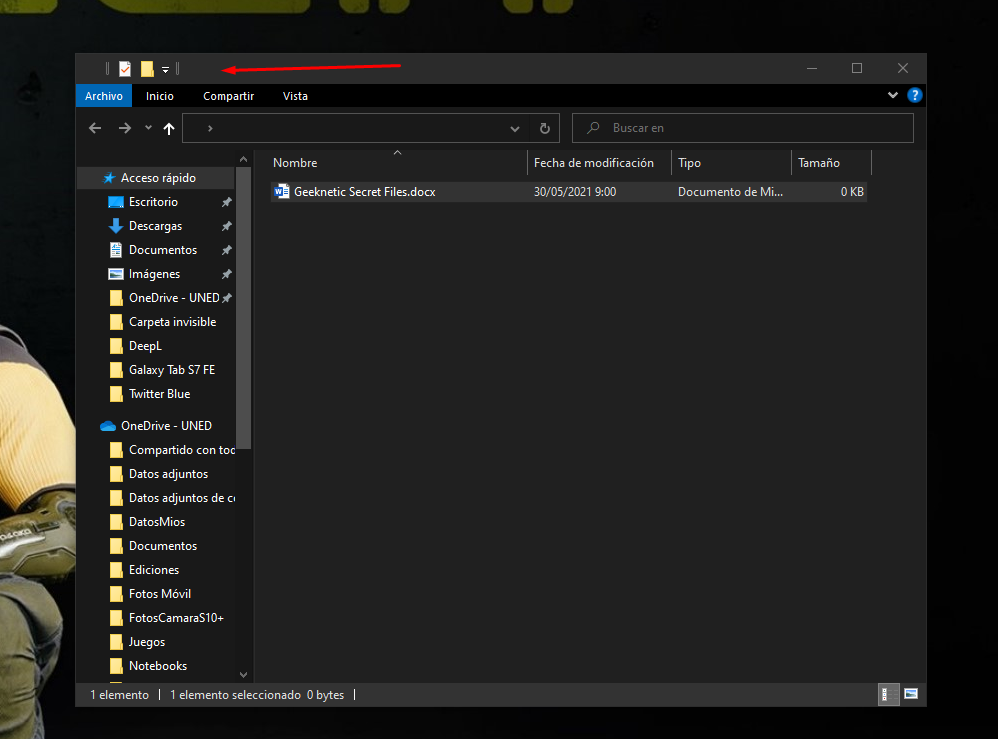Refresh the current folder view
This screenshot has height=739, width=998.
pos(544,128)
